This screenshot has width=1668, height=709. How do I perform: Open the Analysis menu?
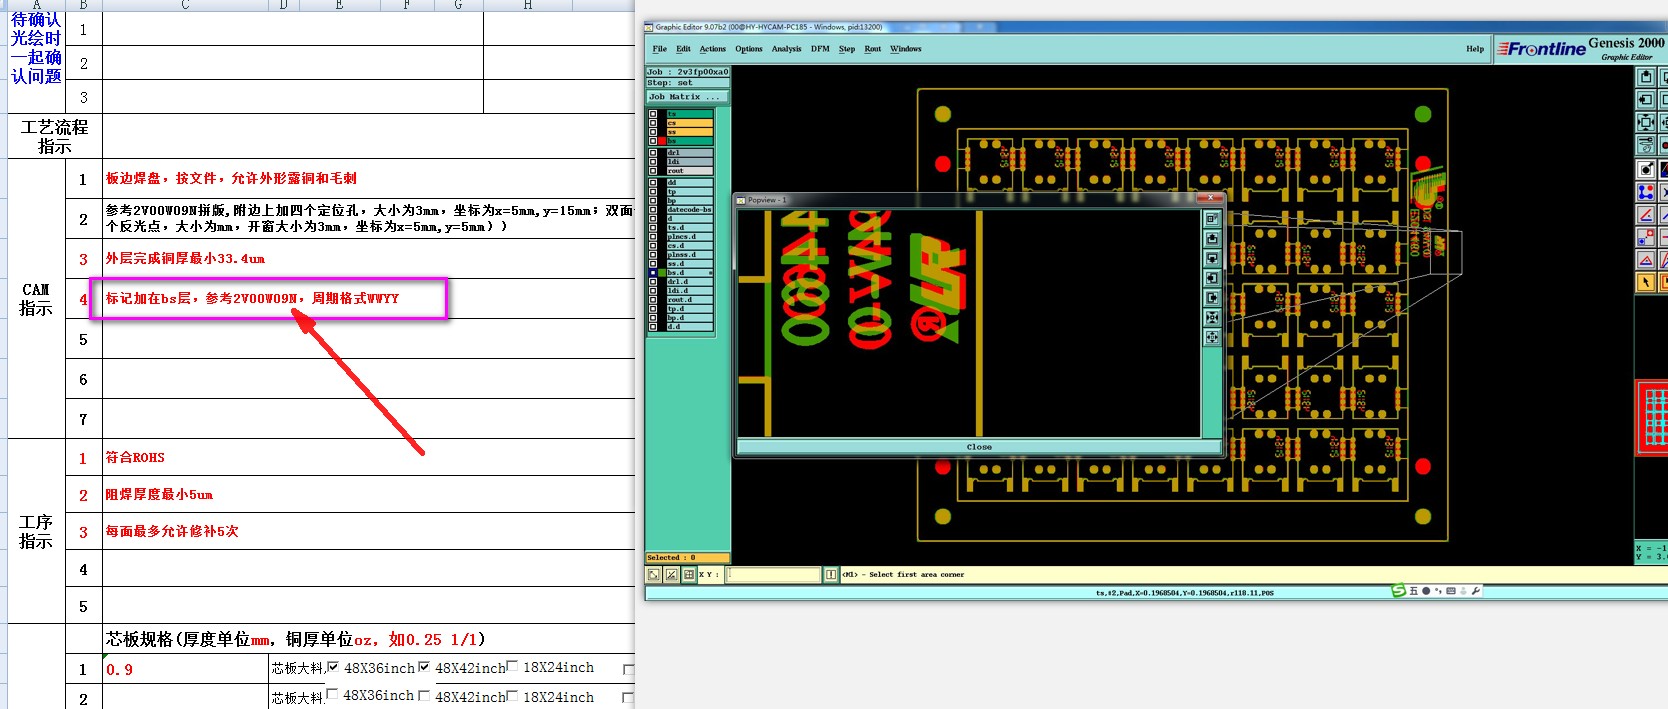[786, 48]
